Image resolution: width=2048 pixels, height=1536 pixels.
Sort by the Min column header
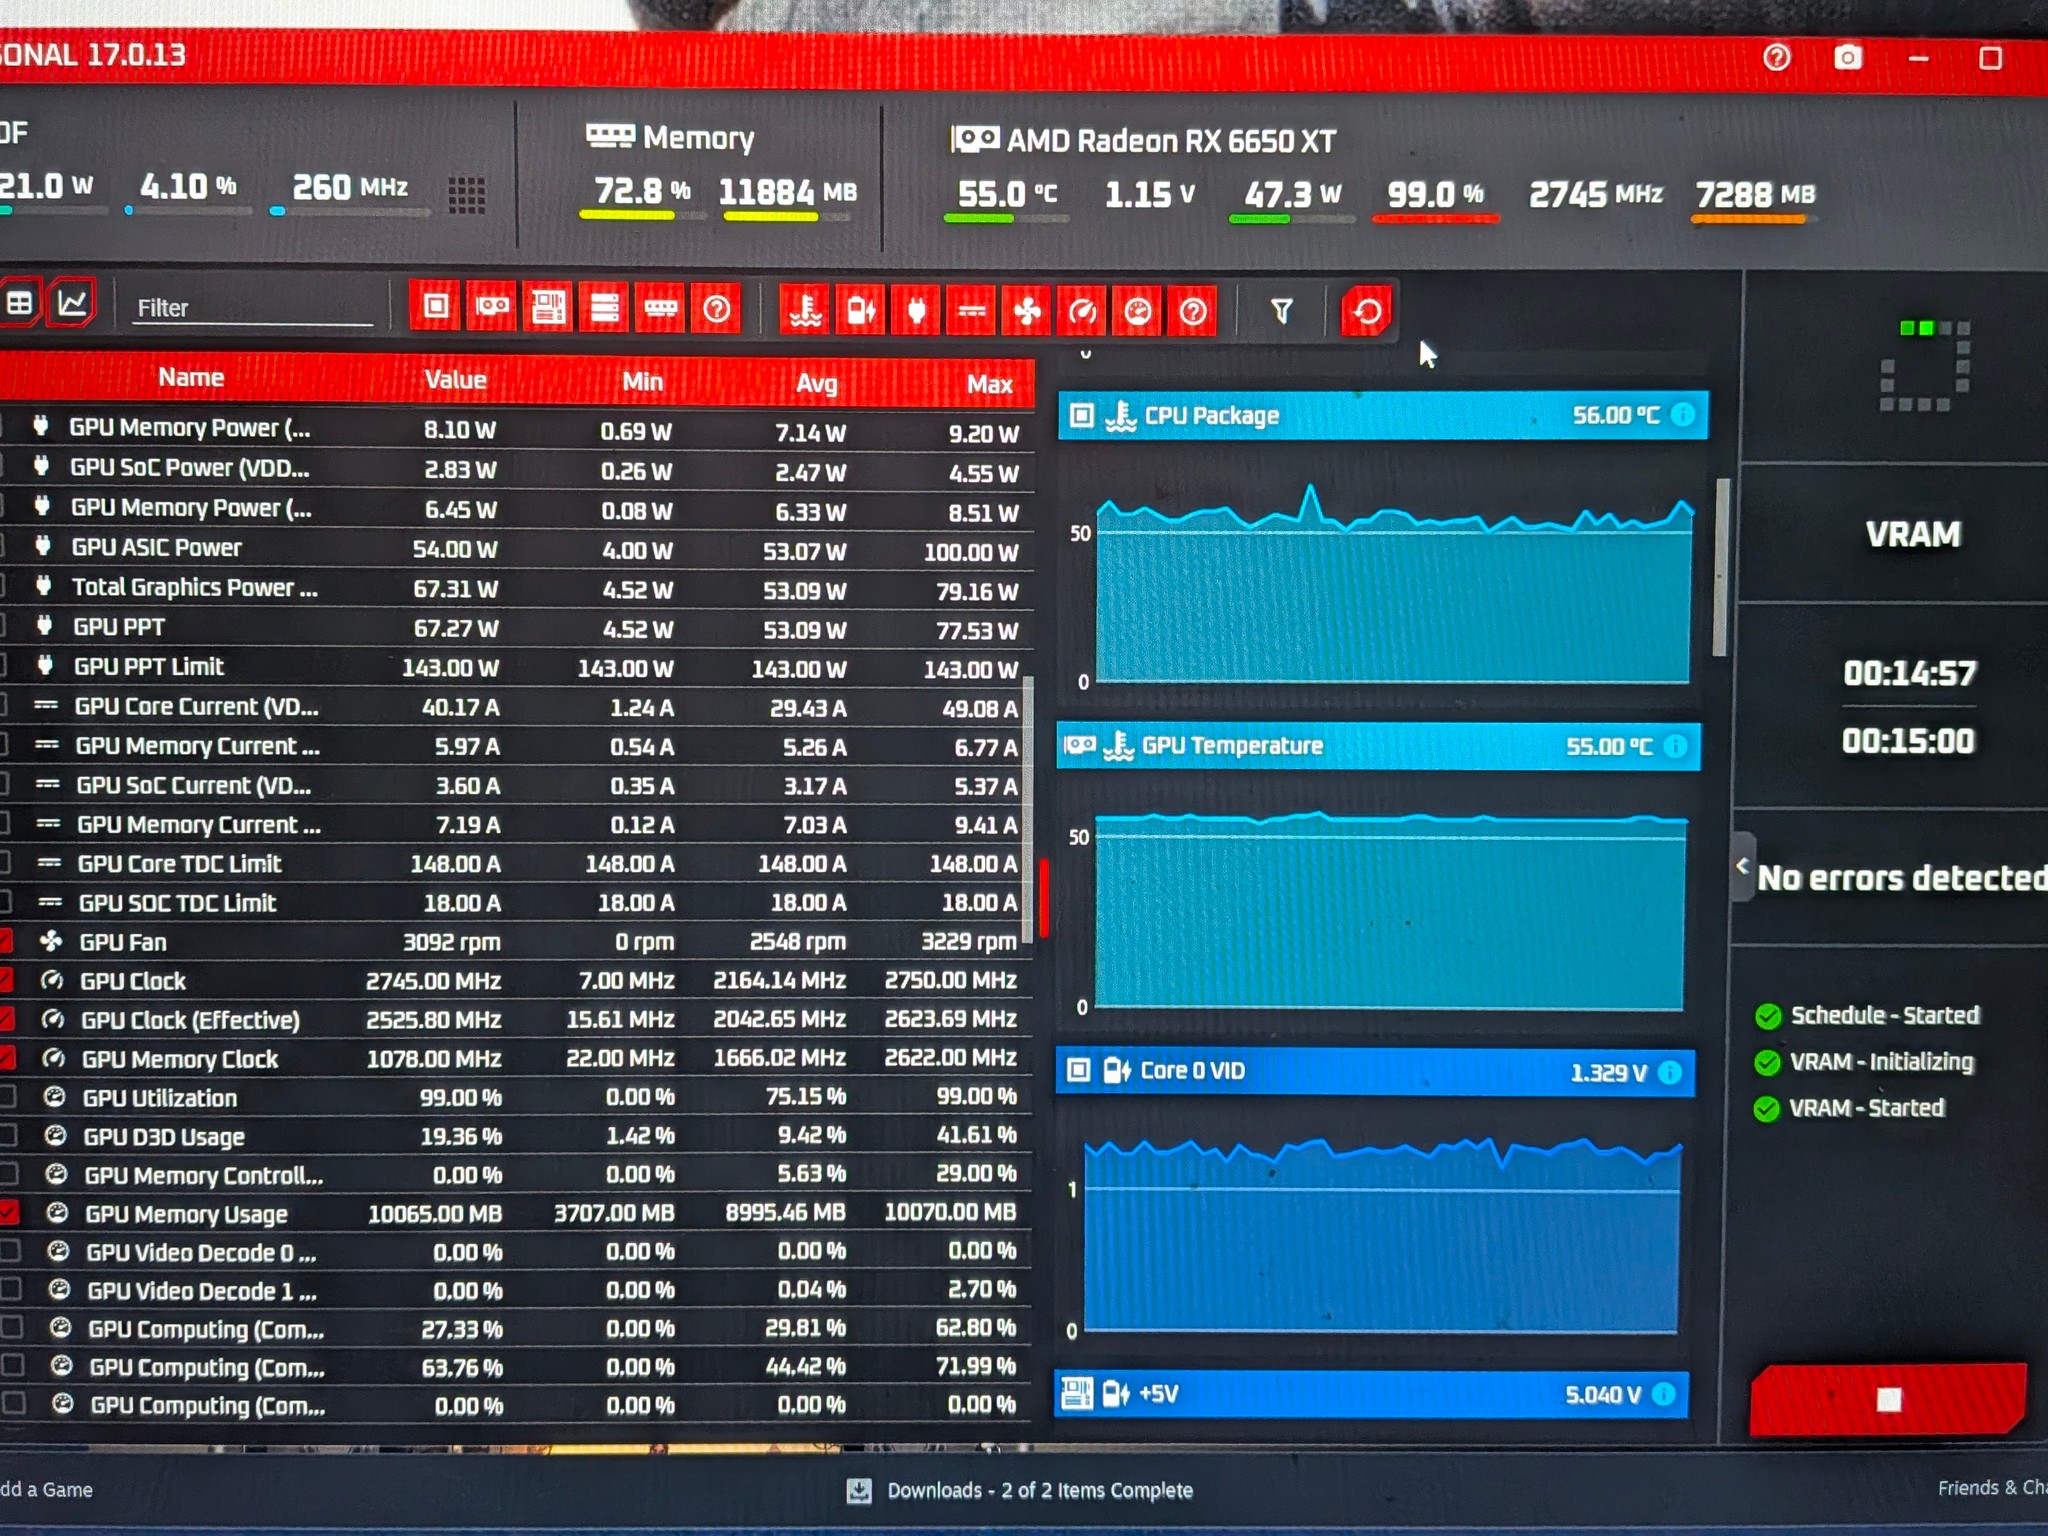click(642, 381)
